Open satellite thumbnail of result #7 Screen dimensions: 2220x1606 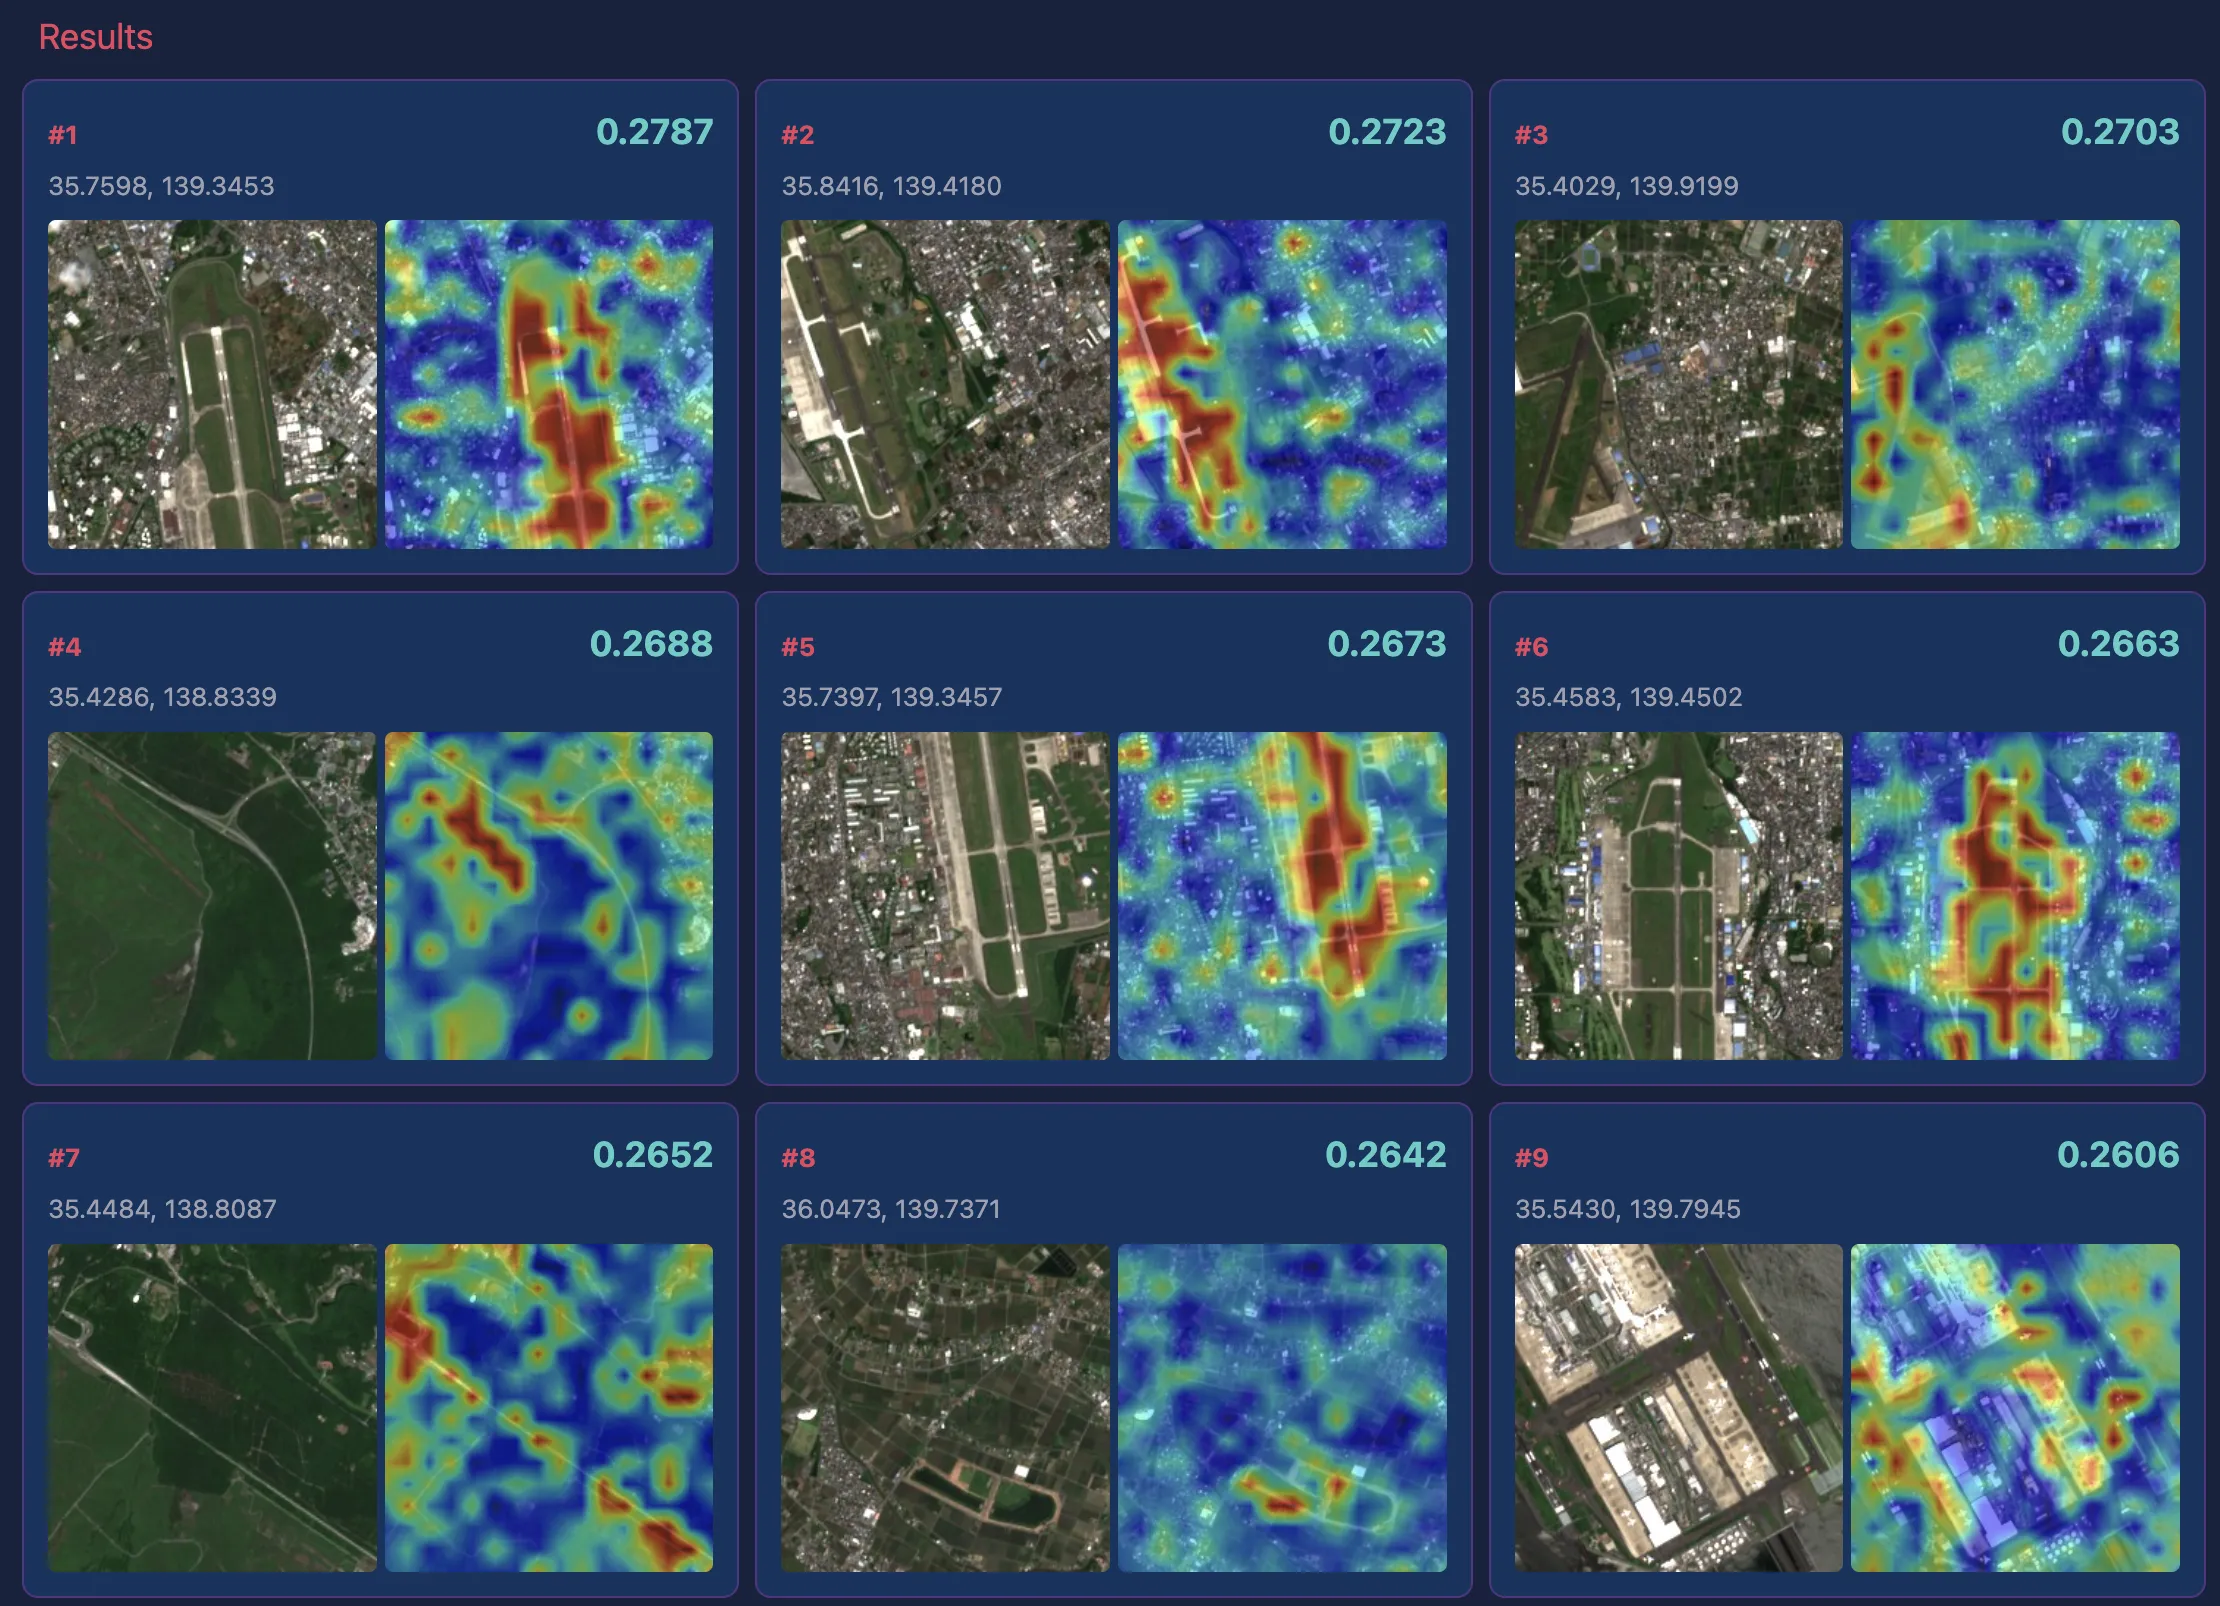[212, 1408]
